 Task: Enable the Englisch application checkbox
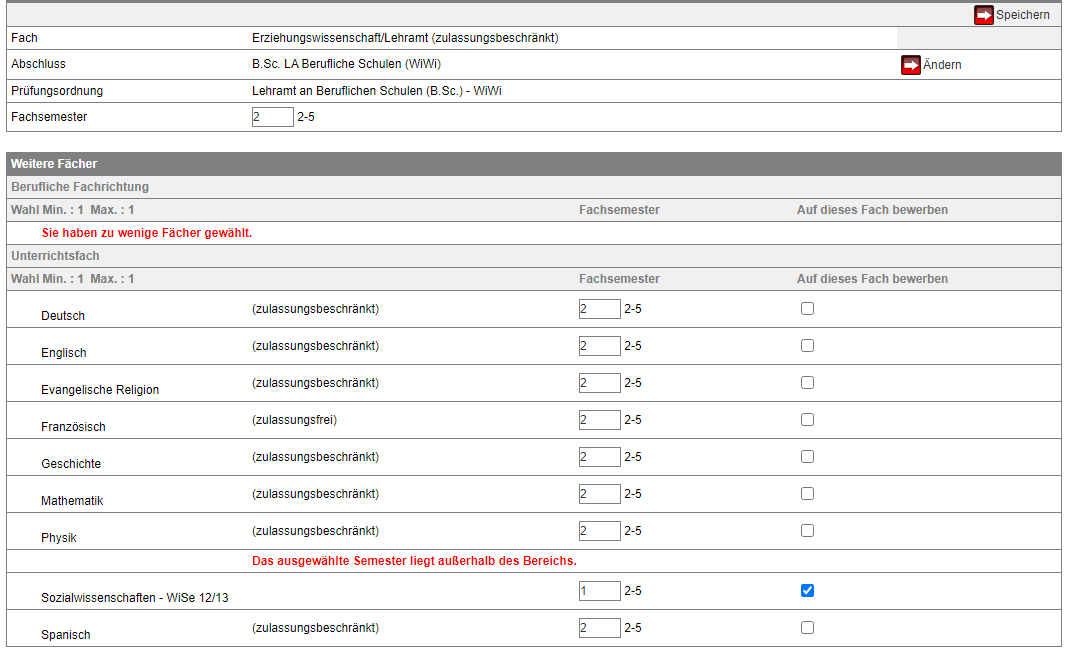pos(807,346)
